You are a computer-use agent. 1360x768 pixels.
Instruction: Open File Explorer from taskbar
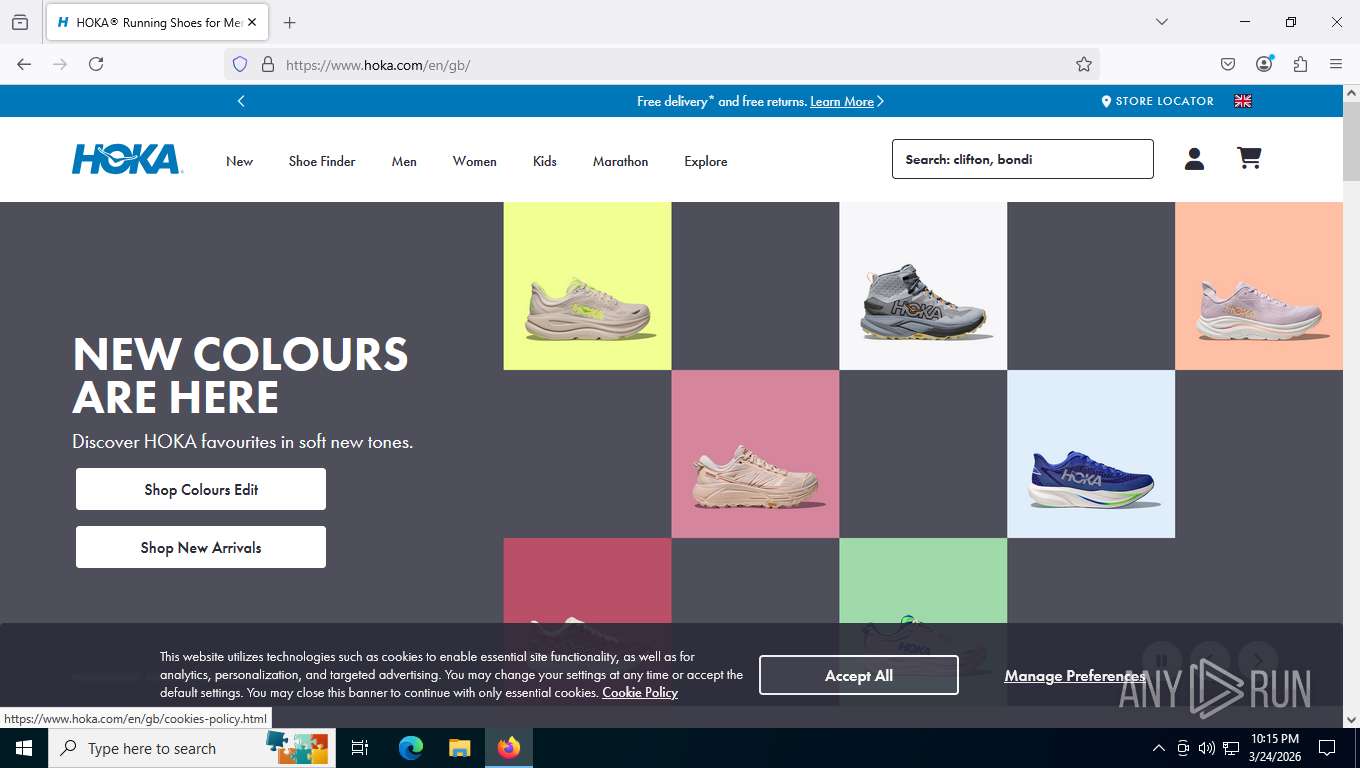(x=459, y=748)
